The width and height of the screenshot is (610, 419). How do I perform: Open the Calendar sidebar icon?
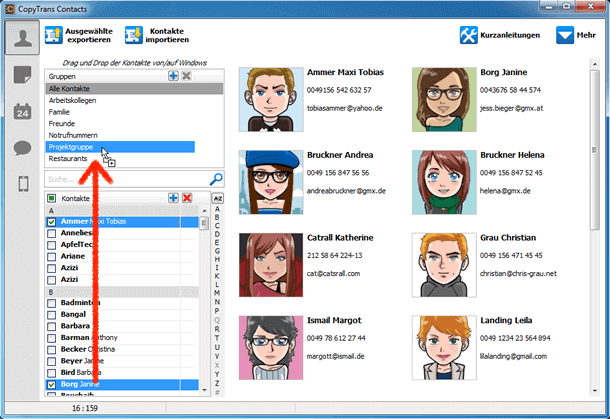[x=23, y=112]
